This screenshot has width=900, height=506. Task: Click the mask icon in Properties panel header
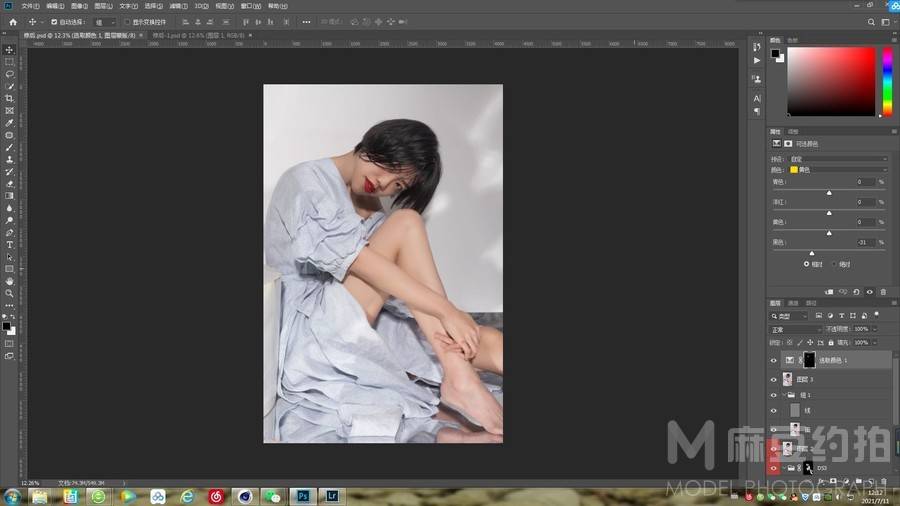(x=788, y=143)
